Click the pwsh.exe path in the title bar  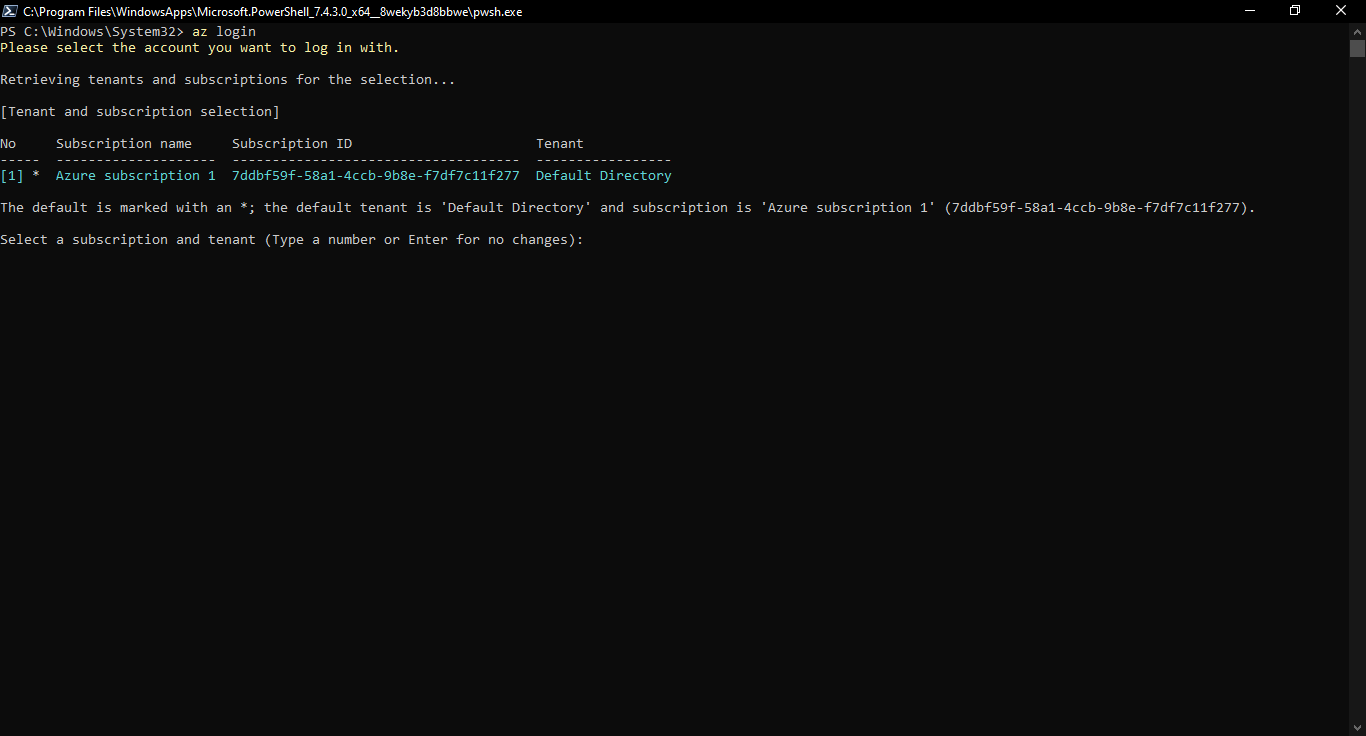[x=272, y=11]
